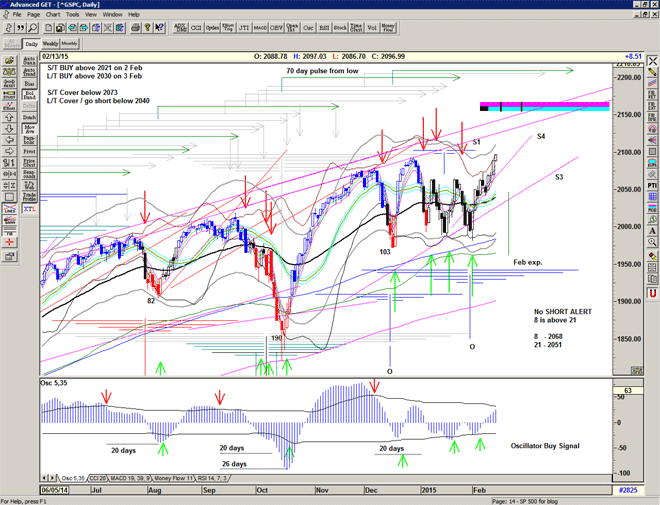Click the PTI button on right toolbar
Image resolution: width=660 pixels, height=505 pixels.
tap(651, 184)
